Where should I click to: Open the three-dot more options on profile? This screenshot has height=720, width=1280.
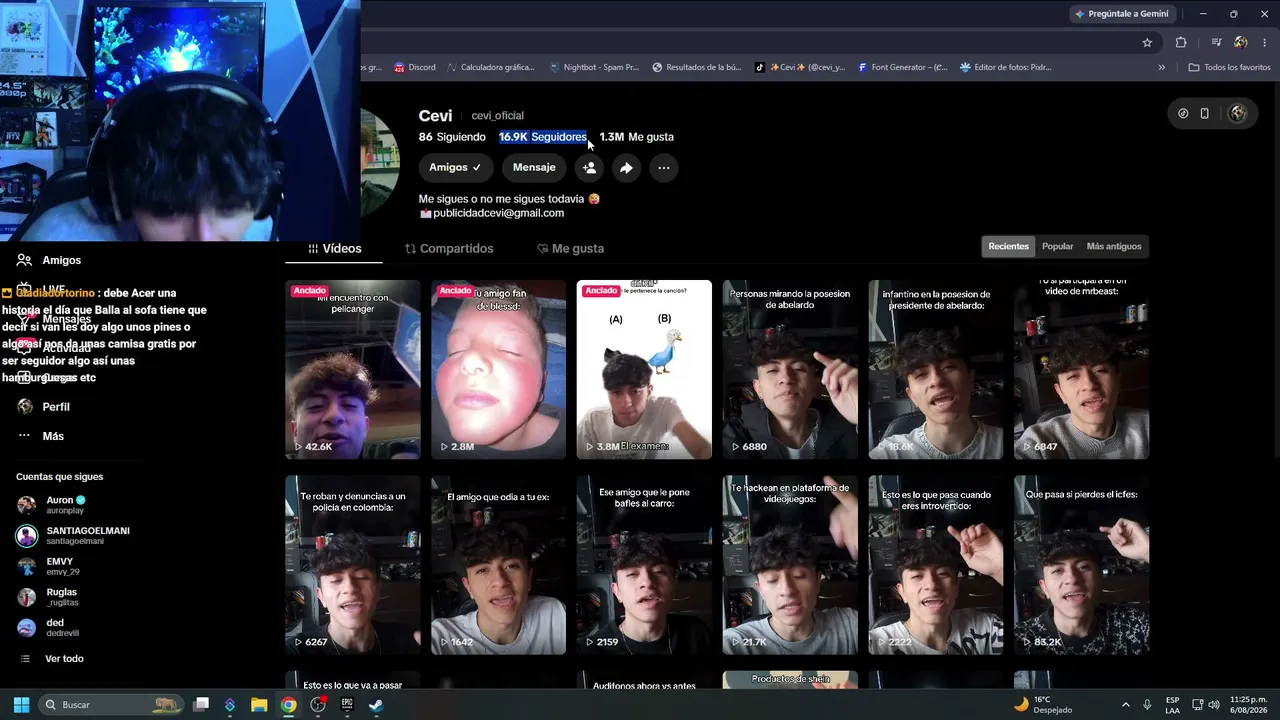click(x=664, y=168)
